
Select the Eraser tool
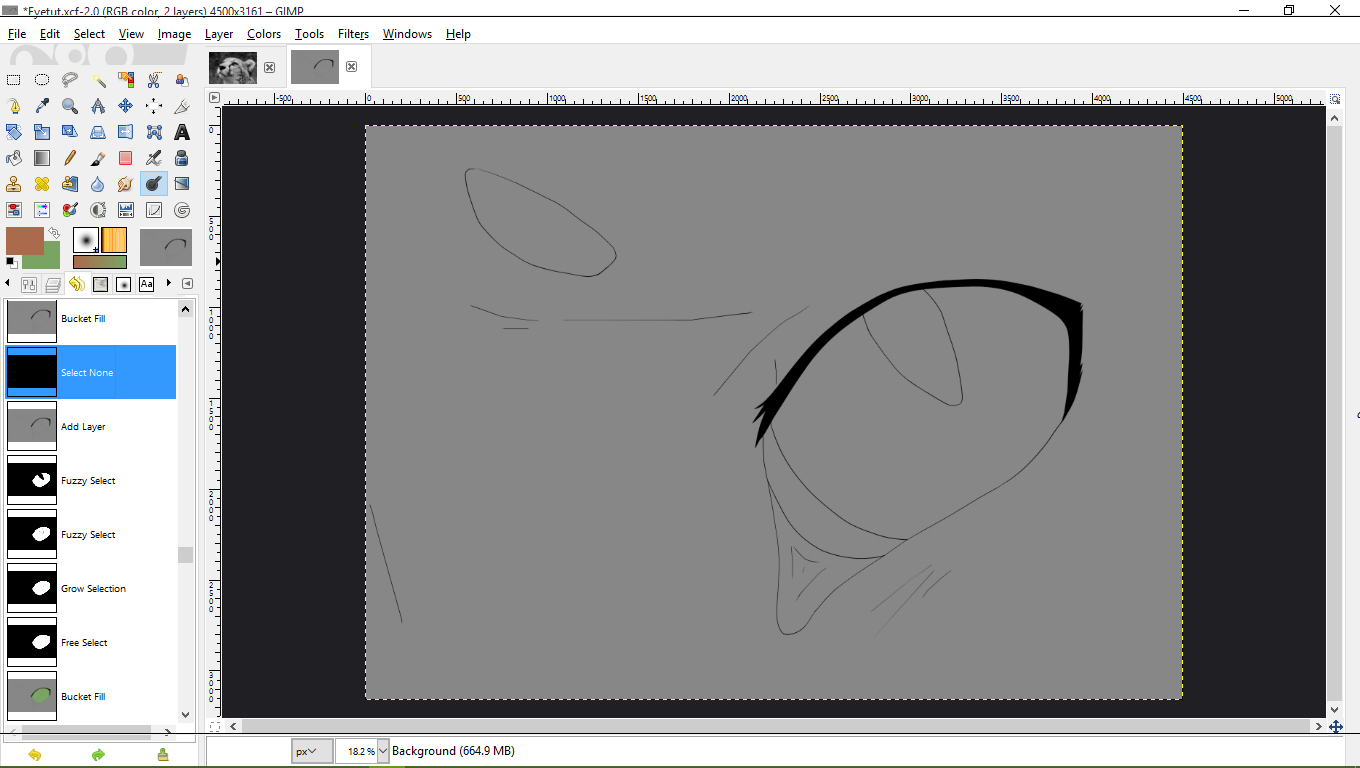pyautogui.click(x=126, y=158)
